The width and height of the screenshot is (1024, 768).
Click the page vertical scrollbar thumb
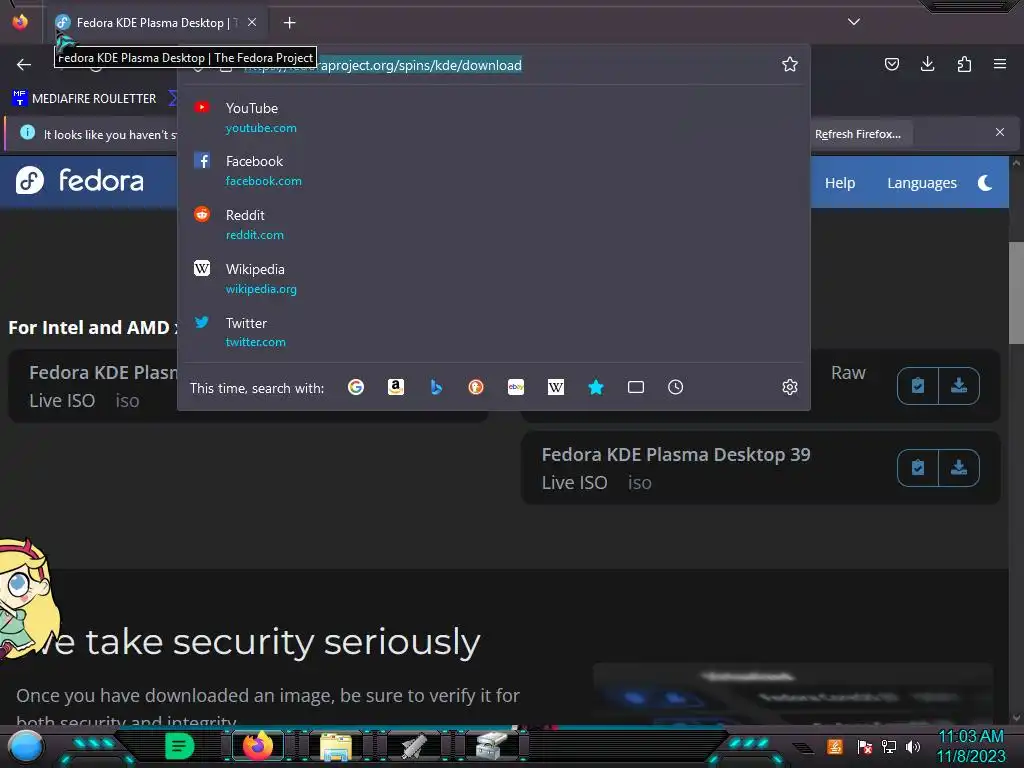(1016, 293)
